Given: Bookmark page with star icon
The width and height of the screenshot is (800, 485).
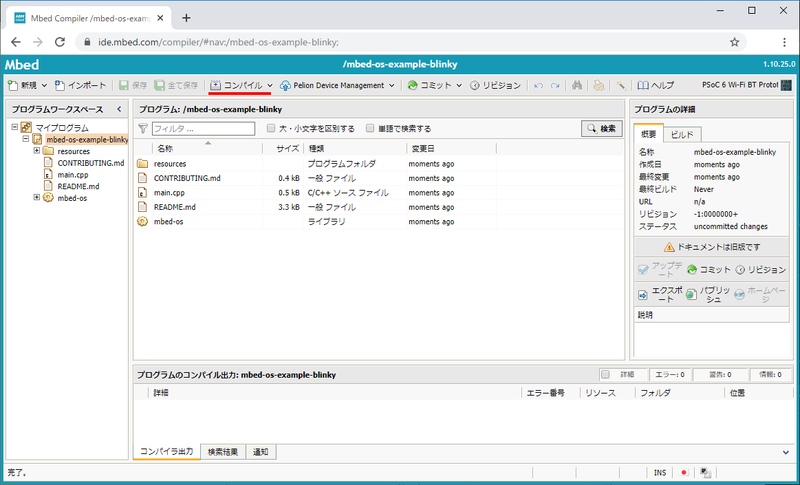Looking at the screenshot, I should 734,42.
